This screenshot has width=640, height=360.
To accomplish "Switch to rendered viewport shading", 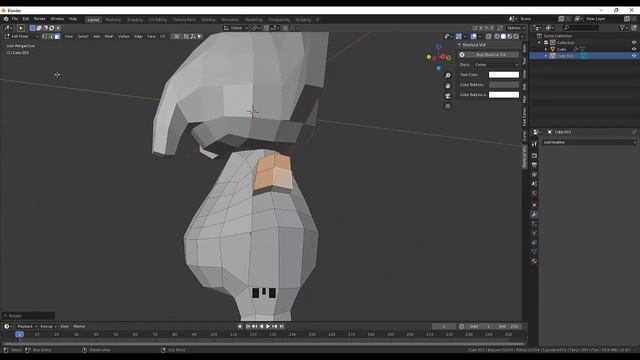I will (516, 36).
